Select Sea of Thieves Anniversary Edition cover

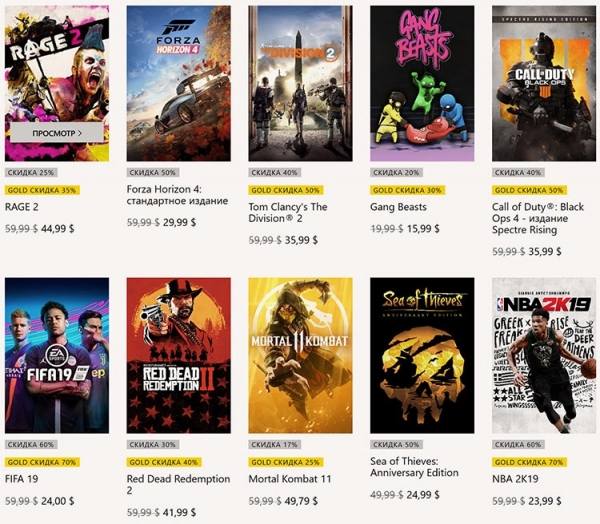422,355
